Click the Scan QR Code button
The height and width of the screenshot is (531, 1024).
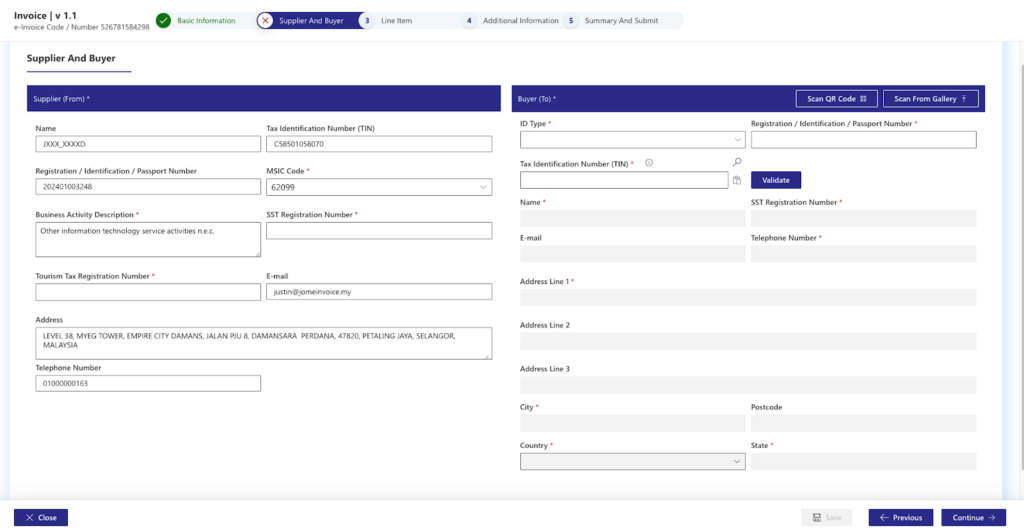click(x=836, y=98)
